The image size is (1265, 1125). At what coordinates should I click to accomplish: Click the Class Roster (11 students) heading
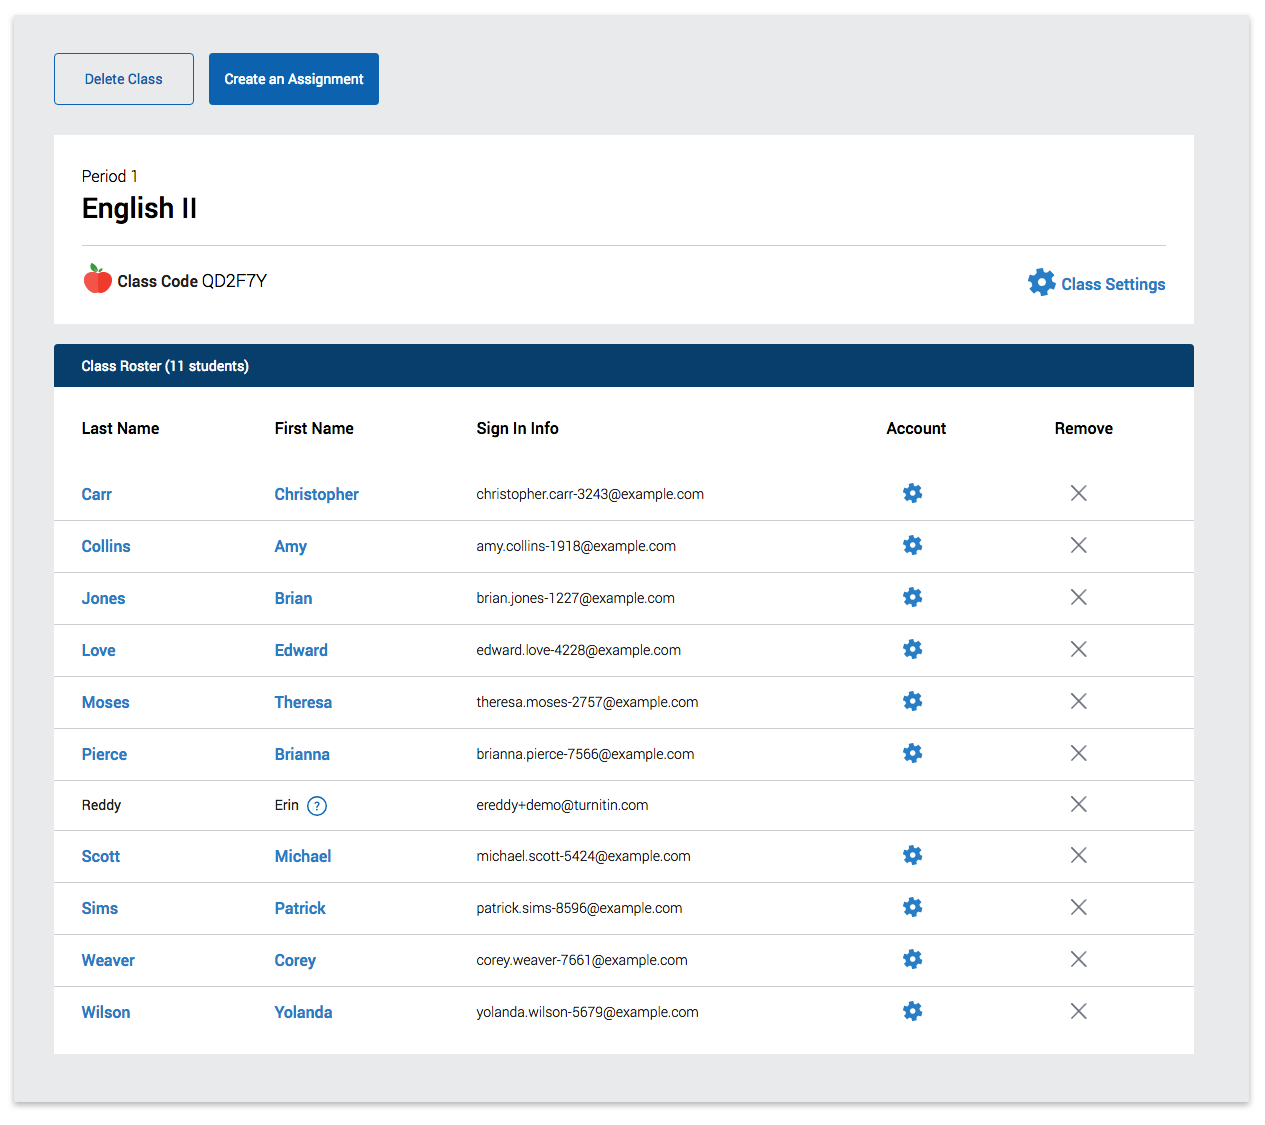[x=165, y=366]
